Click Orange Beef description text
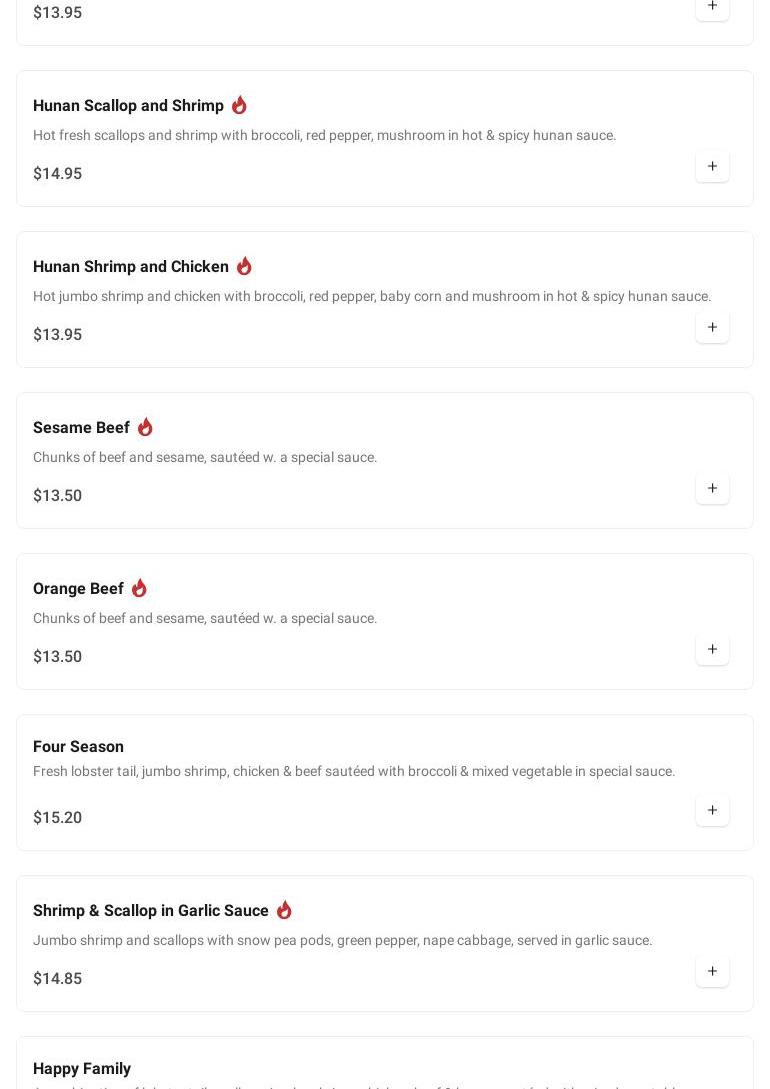 [205, 619]
